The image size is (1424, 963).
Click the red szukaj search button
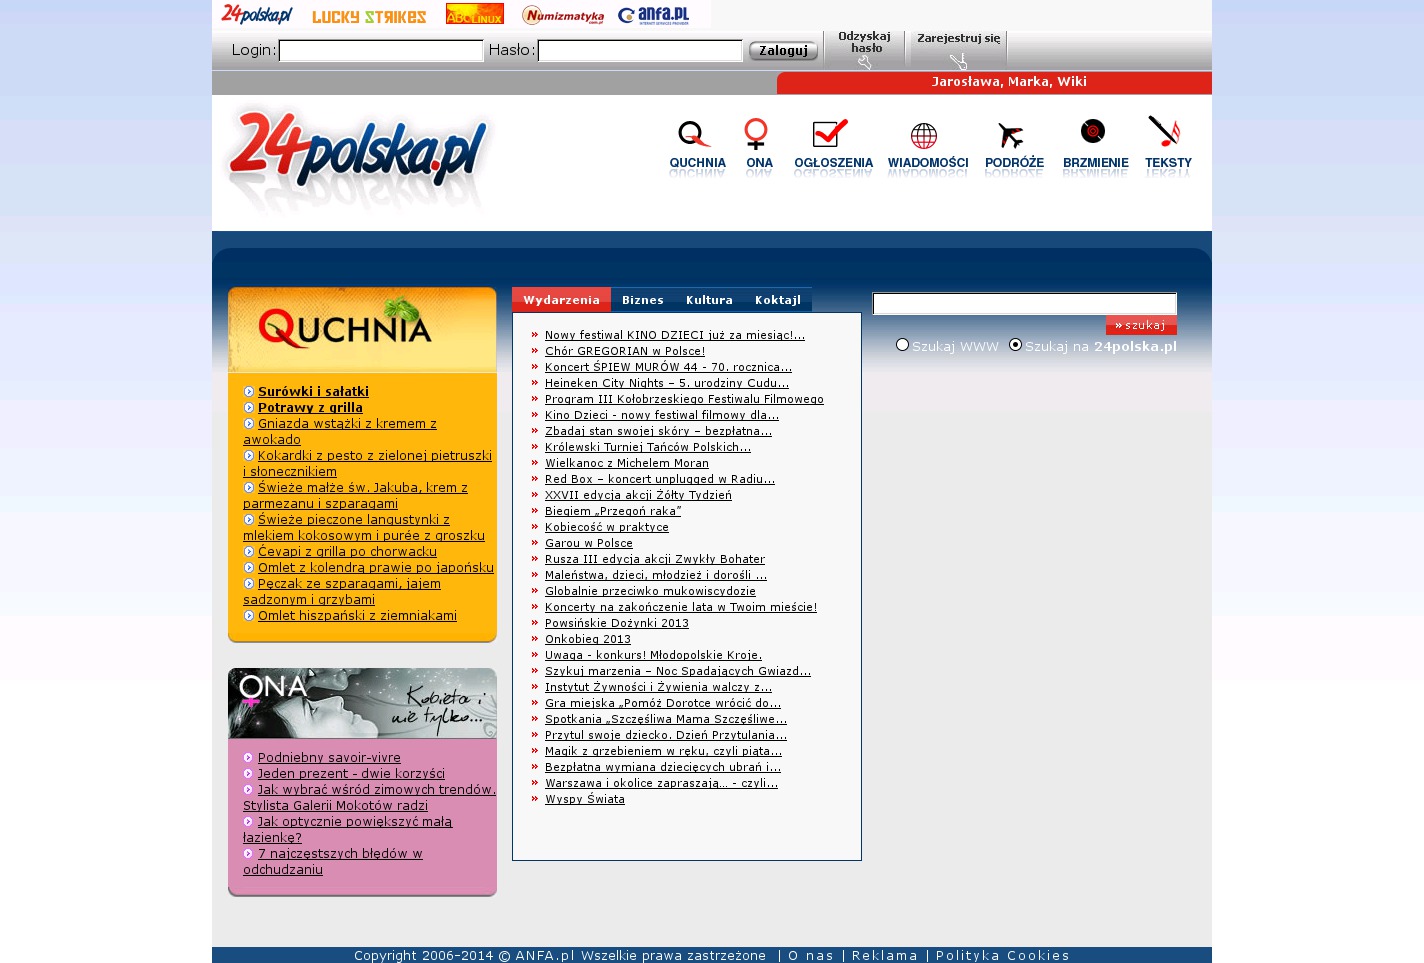coord(1141,325)
